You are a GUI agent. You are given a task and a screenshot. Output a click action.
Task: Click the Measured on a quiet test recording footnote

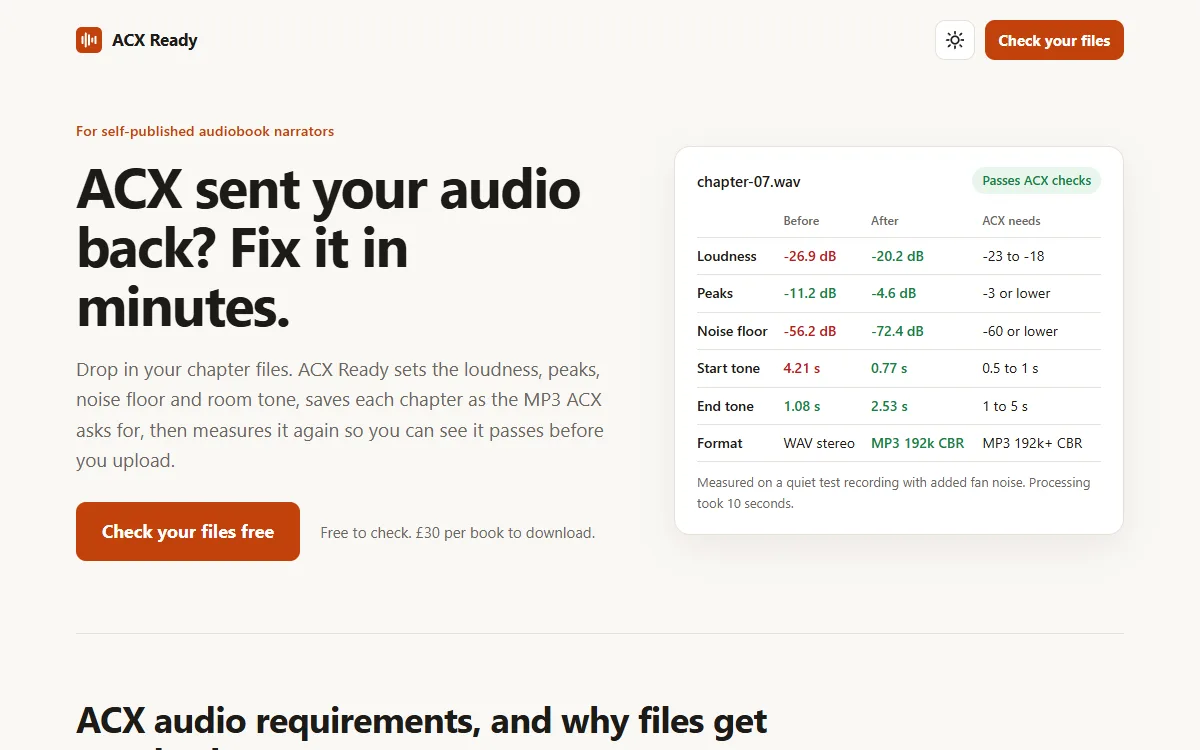[894, 493]
